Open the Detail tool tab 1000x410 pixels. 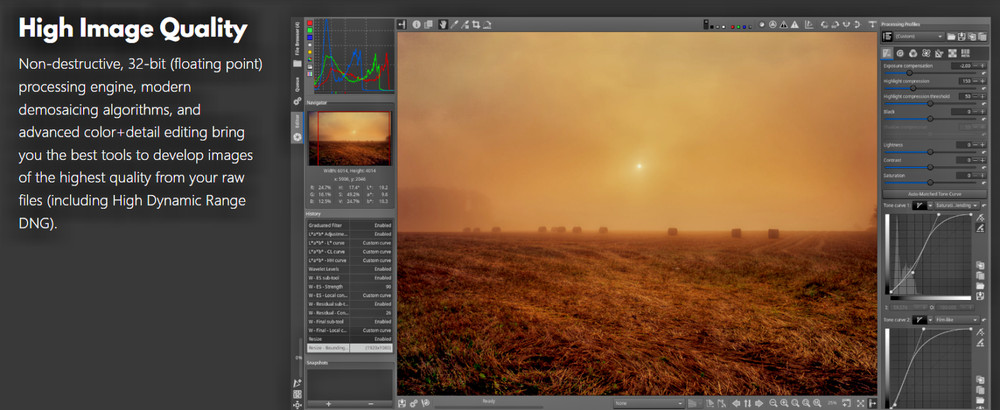coord(901,53)
